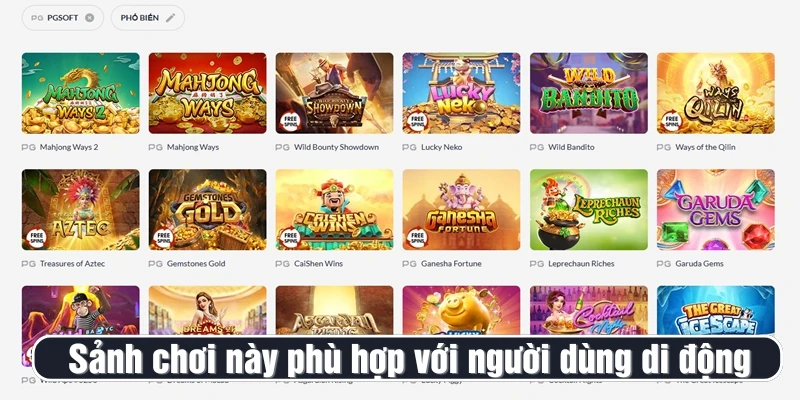Click the Free Spins badge on Treasures of Aztec
Image resolution: width=800 pixels, height=400 pixels.
(x=36, y=238)
